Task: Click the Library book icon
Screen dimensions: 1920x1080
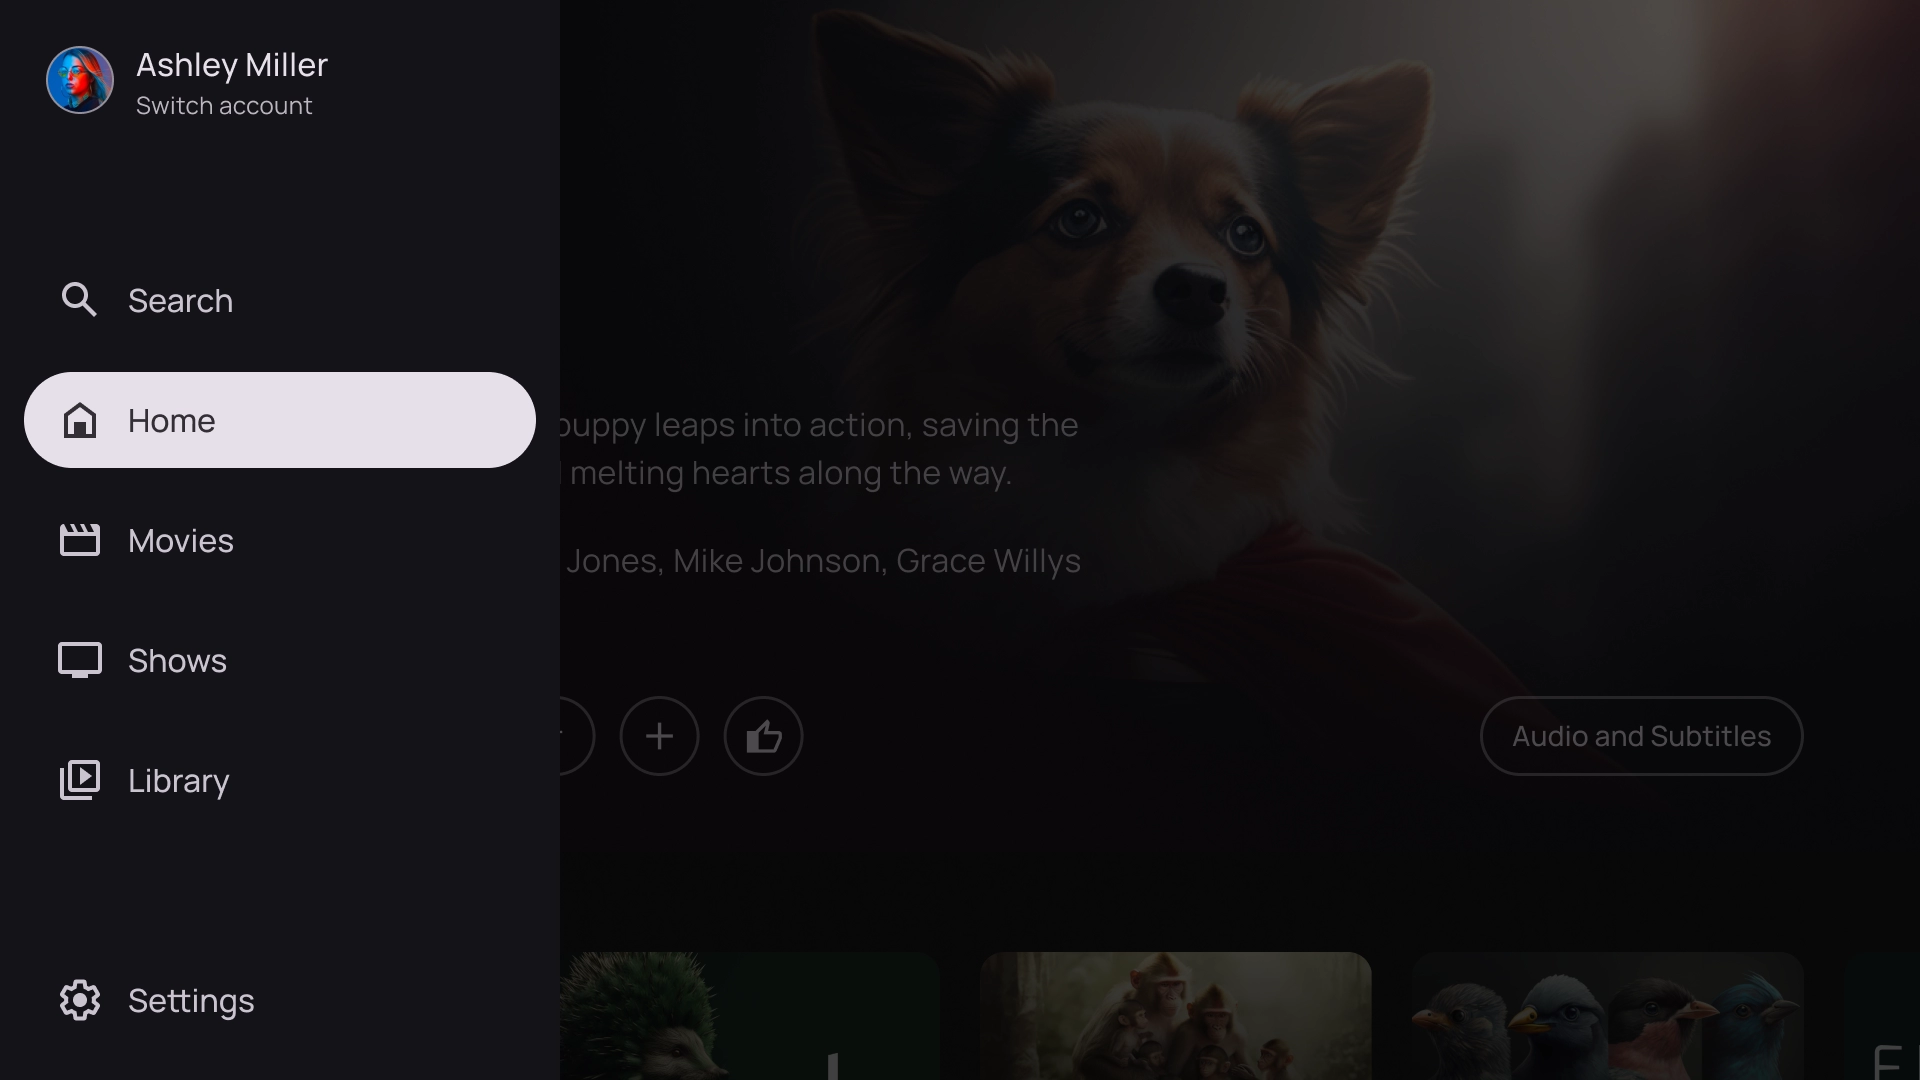Action: coord(79,779)
